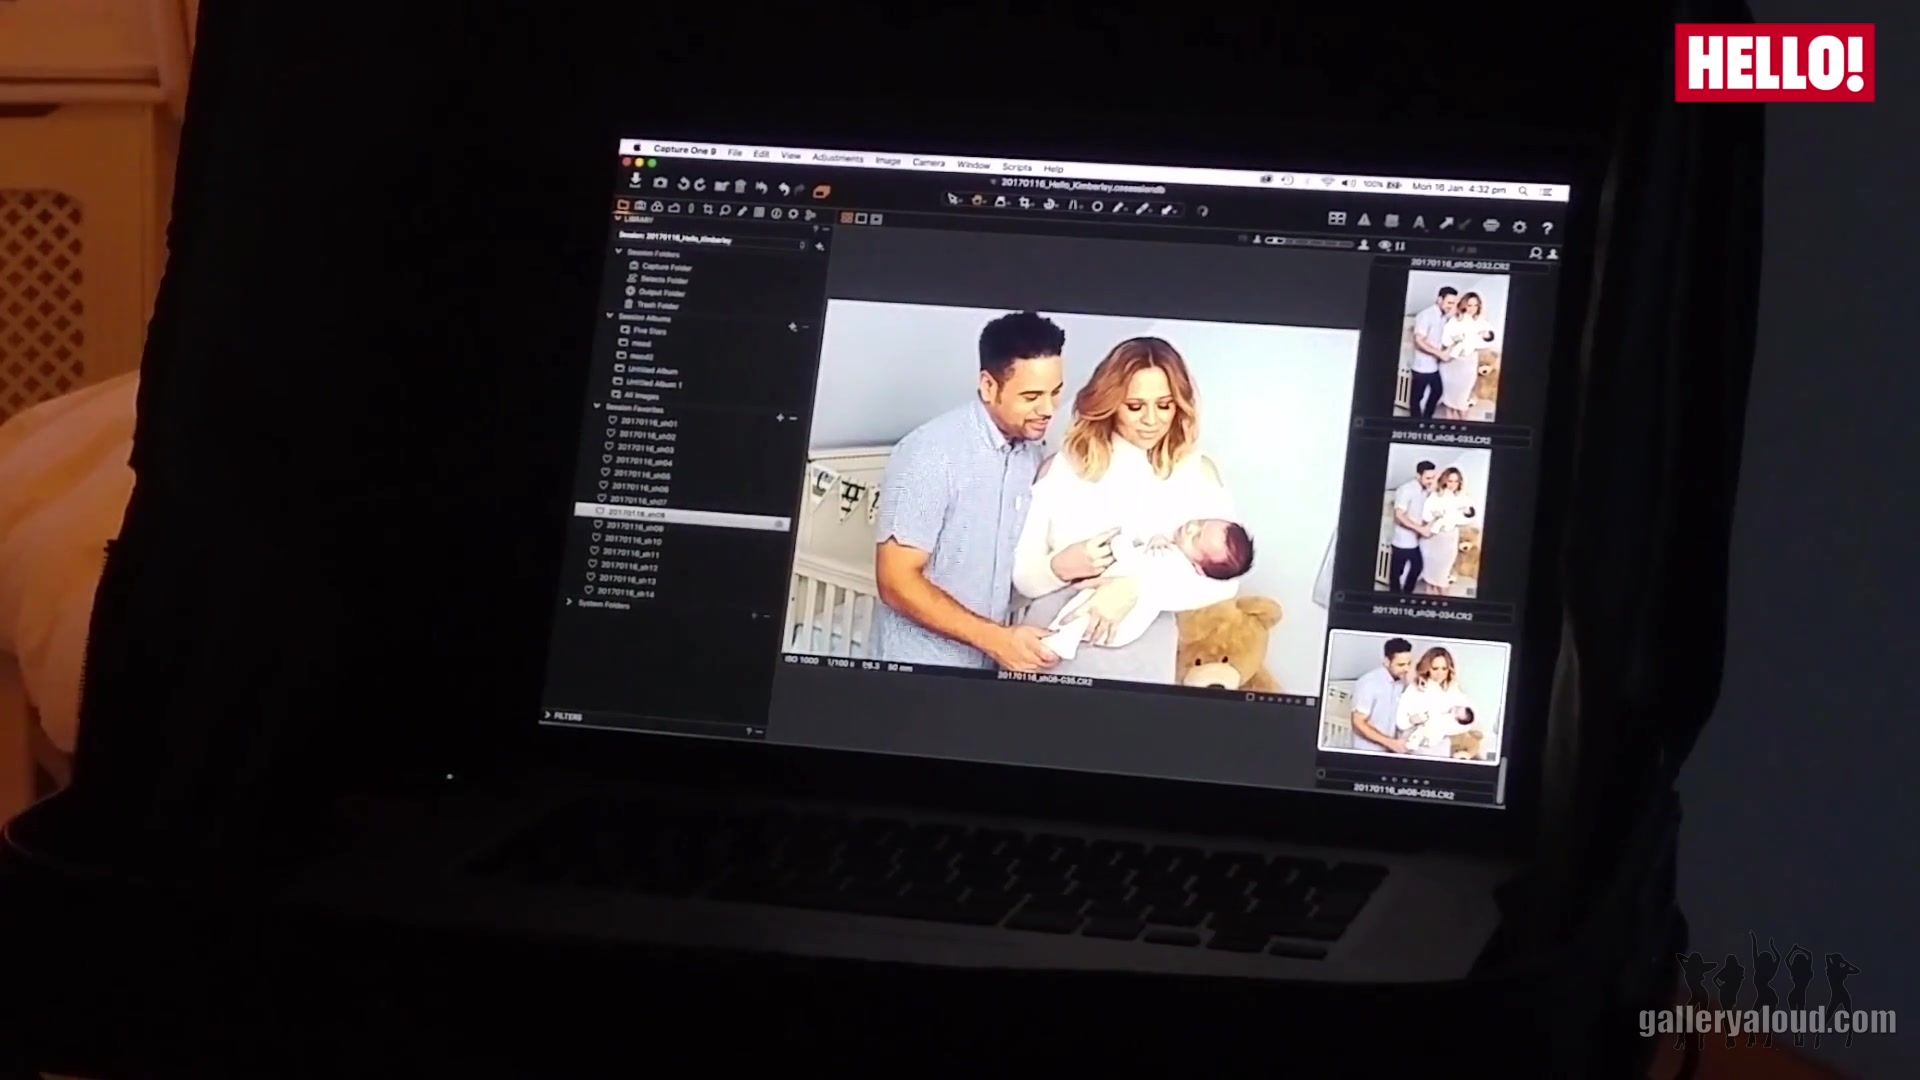The image size is (1920, 1080).
Task: Toggle favorite heart for 20170116_sh02
Action: 611,434
